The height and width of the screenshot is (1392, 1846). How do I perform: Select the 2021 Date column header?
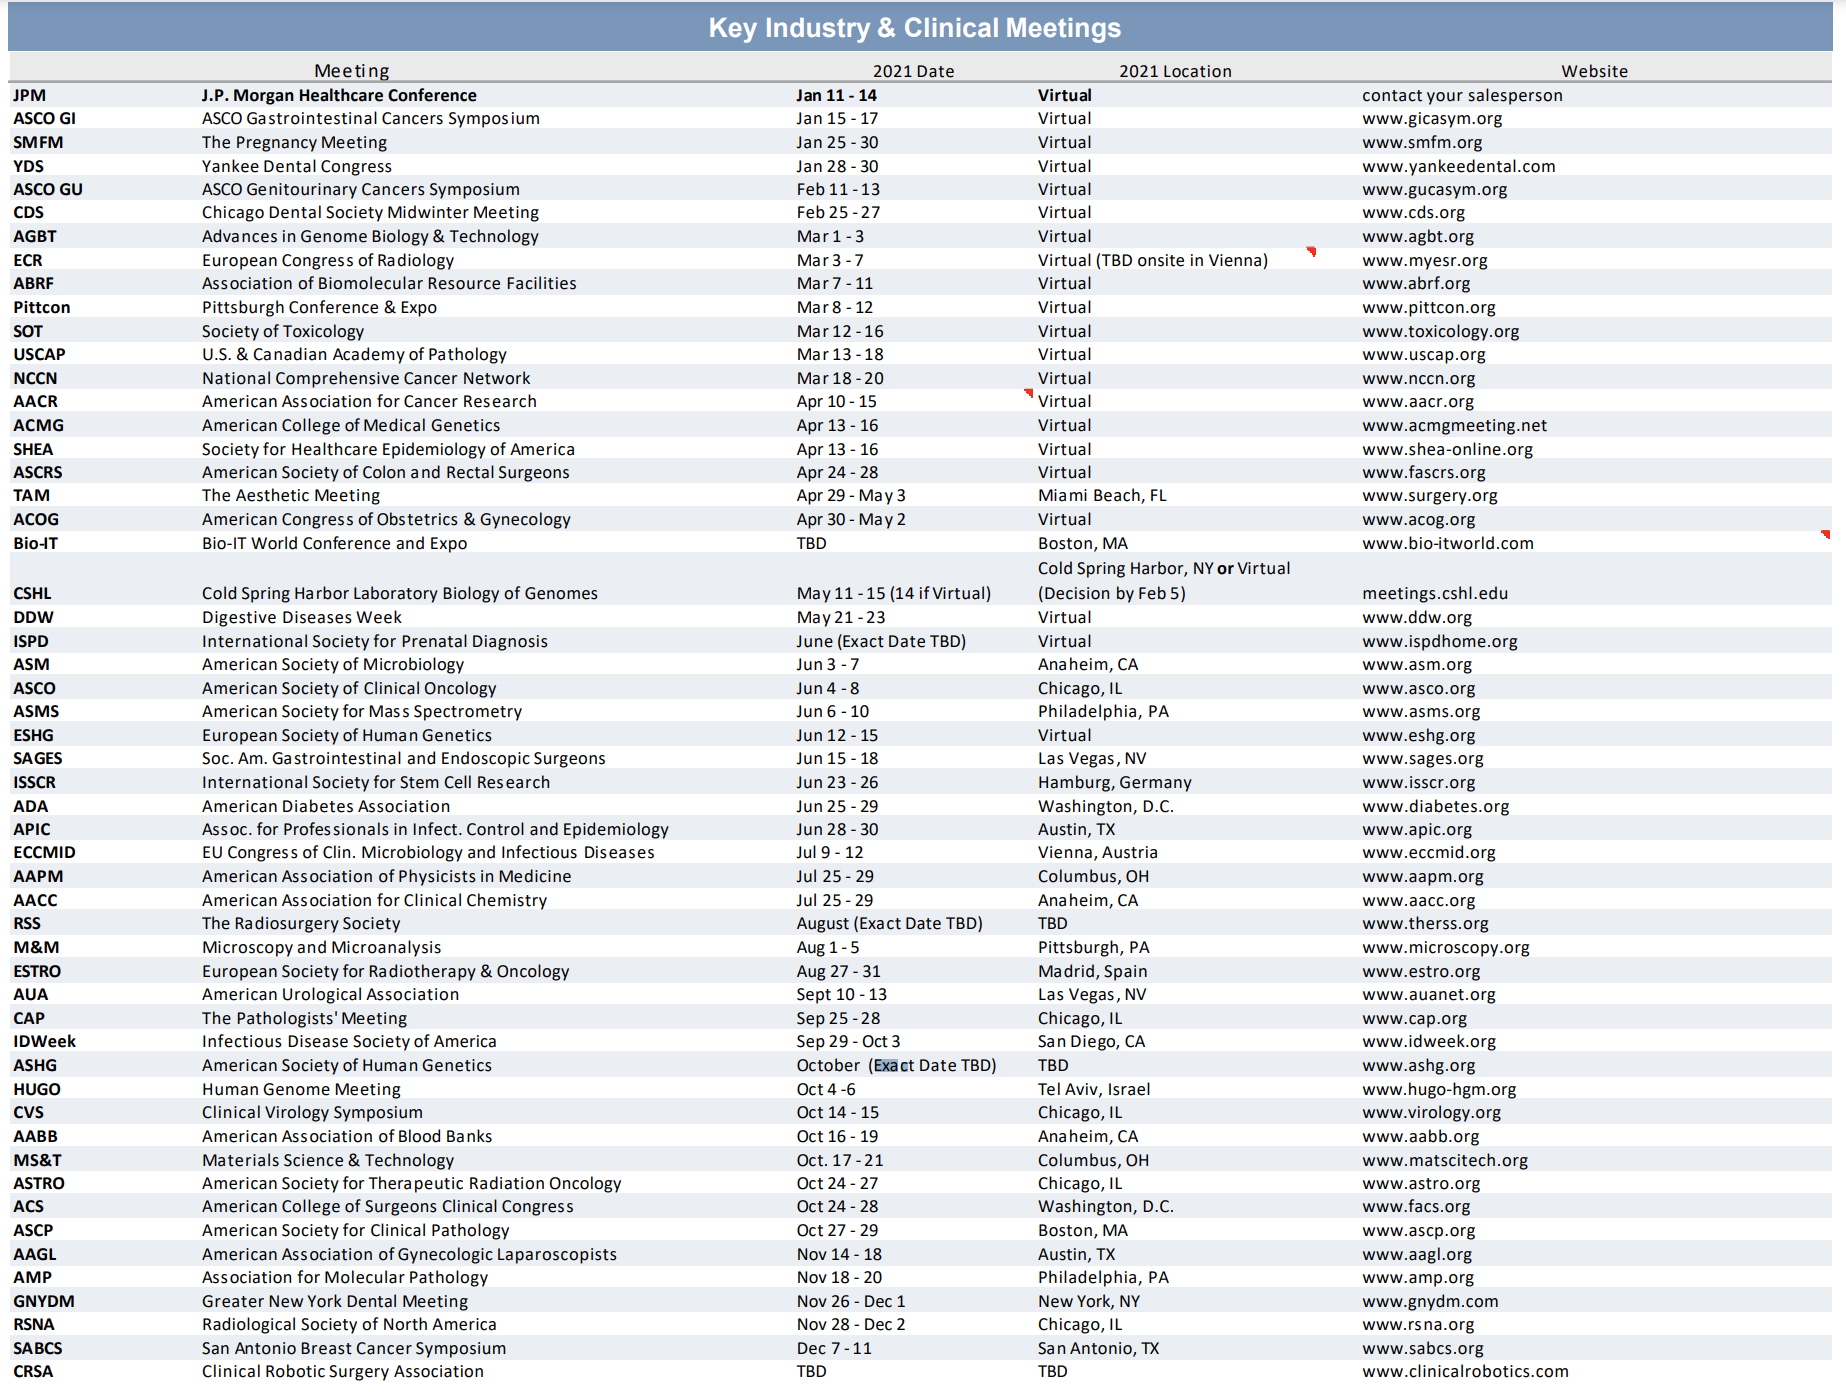tap(913, 71)
